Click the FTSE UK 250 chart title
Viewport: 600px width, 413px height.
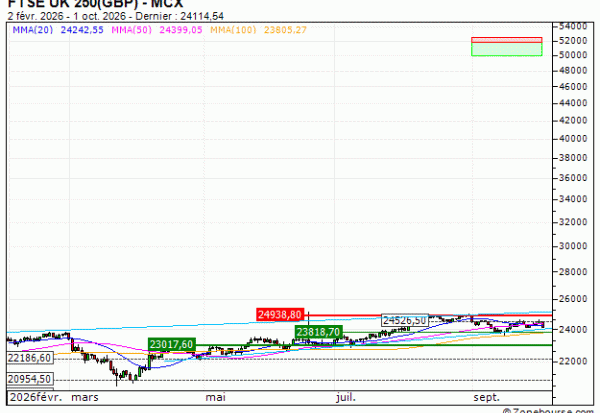click(96, 4)
